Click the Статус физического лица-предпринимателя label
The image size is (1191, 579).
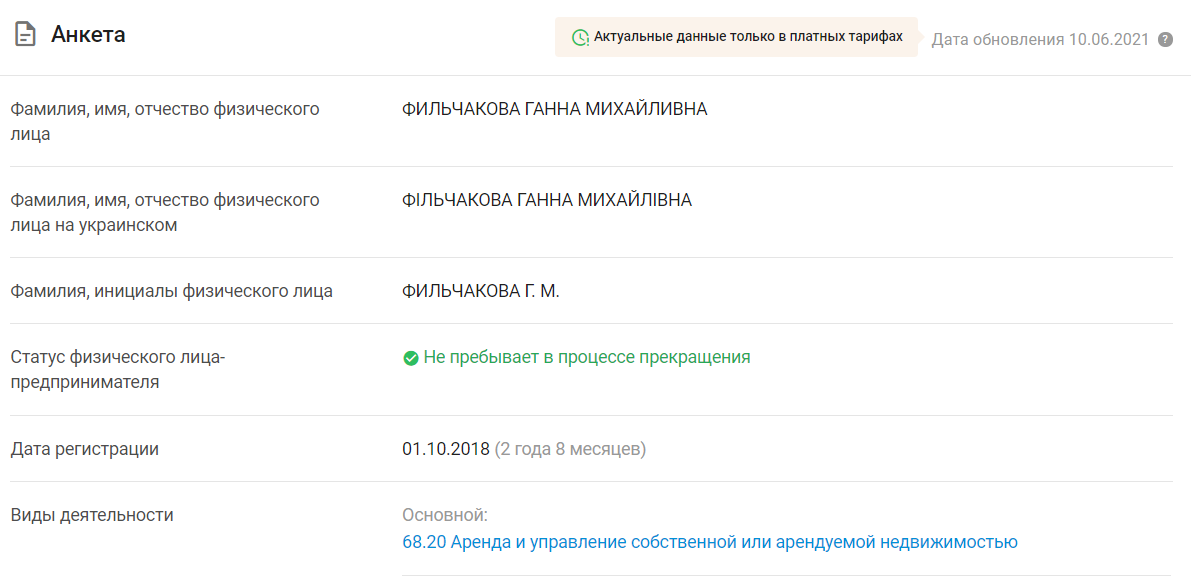click(118, 369)
